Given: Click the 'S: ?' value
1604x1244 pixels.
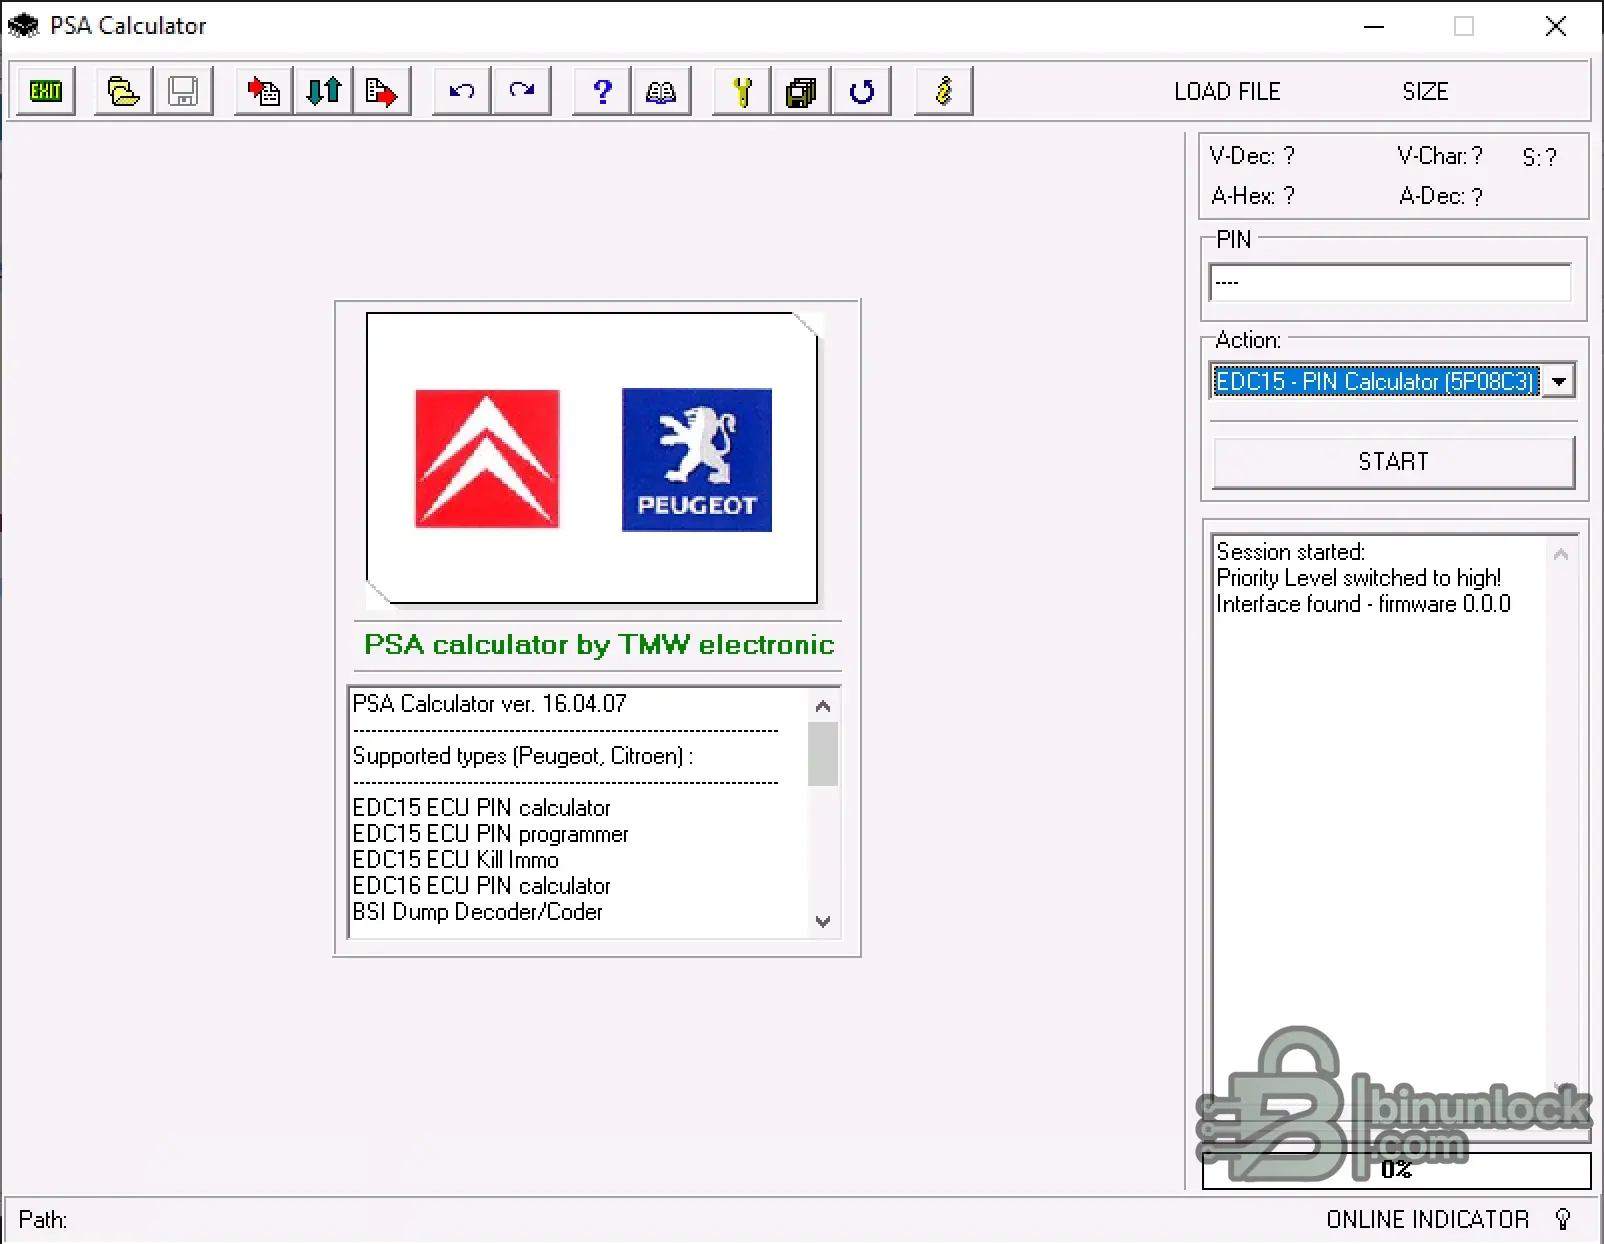Looking at the screenshot, I should coord(1540,157).
